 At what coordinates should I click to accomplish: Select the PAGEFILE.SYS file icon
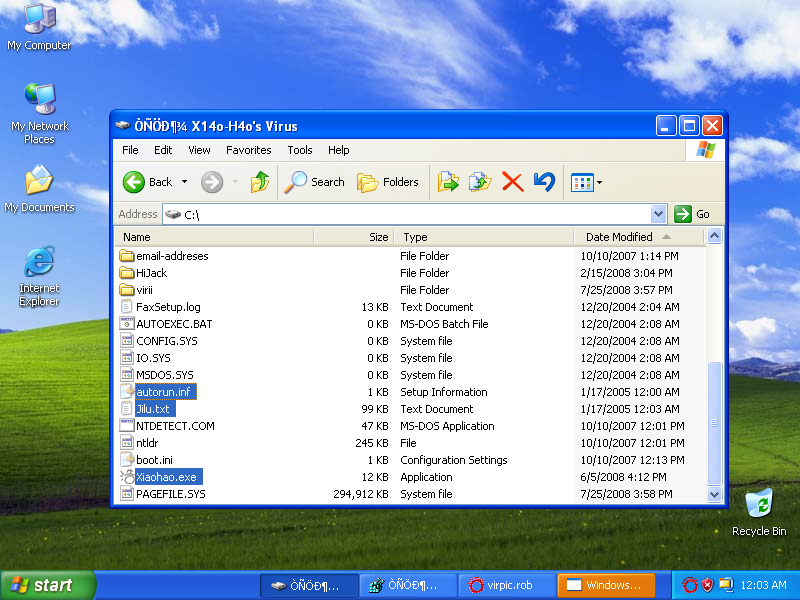coord(127,494)
